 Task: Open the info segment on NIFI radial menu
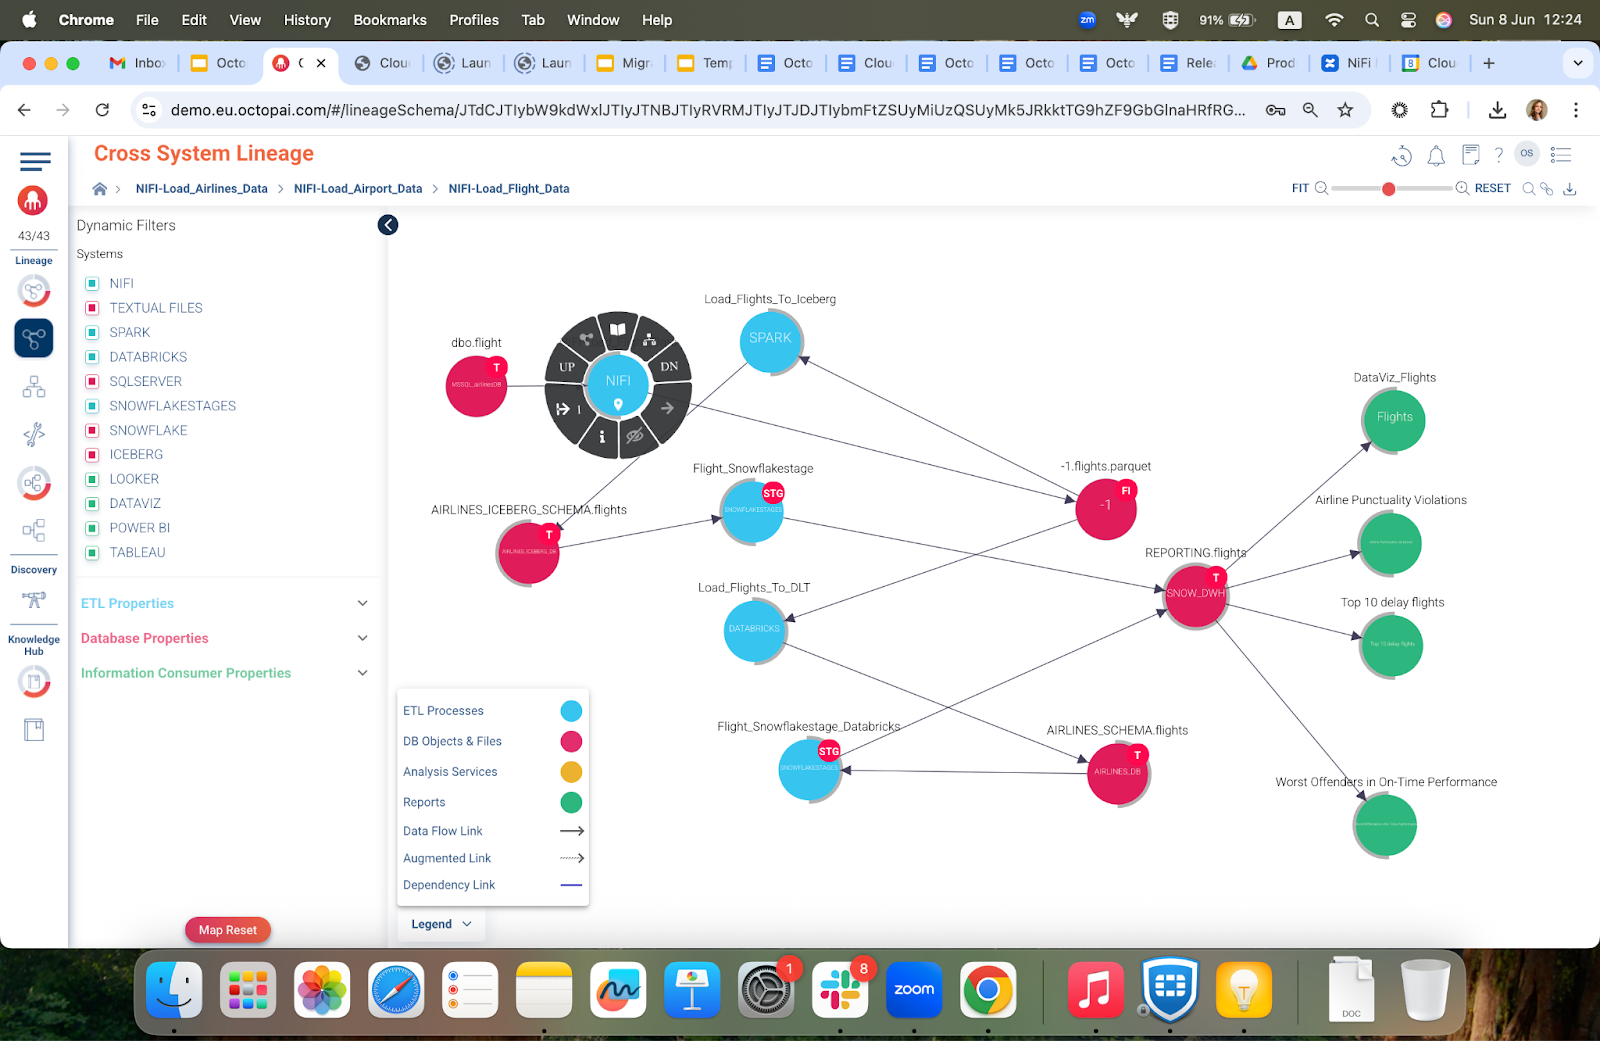pos(601,437)
